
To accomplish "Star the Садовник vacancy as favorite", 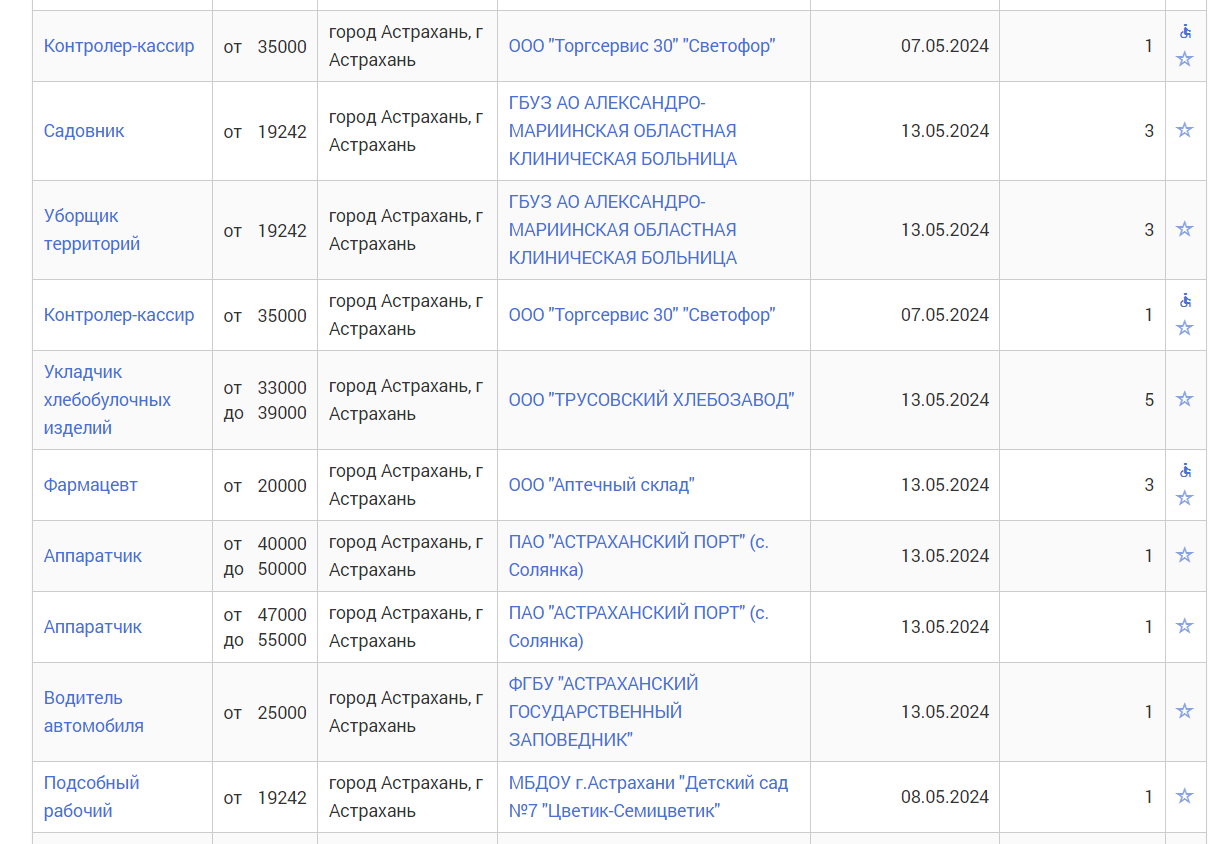I will click(1184, 130).
